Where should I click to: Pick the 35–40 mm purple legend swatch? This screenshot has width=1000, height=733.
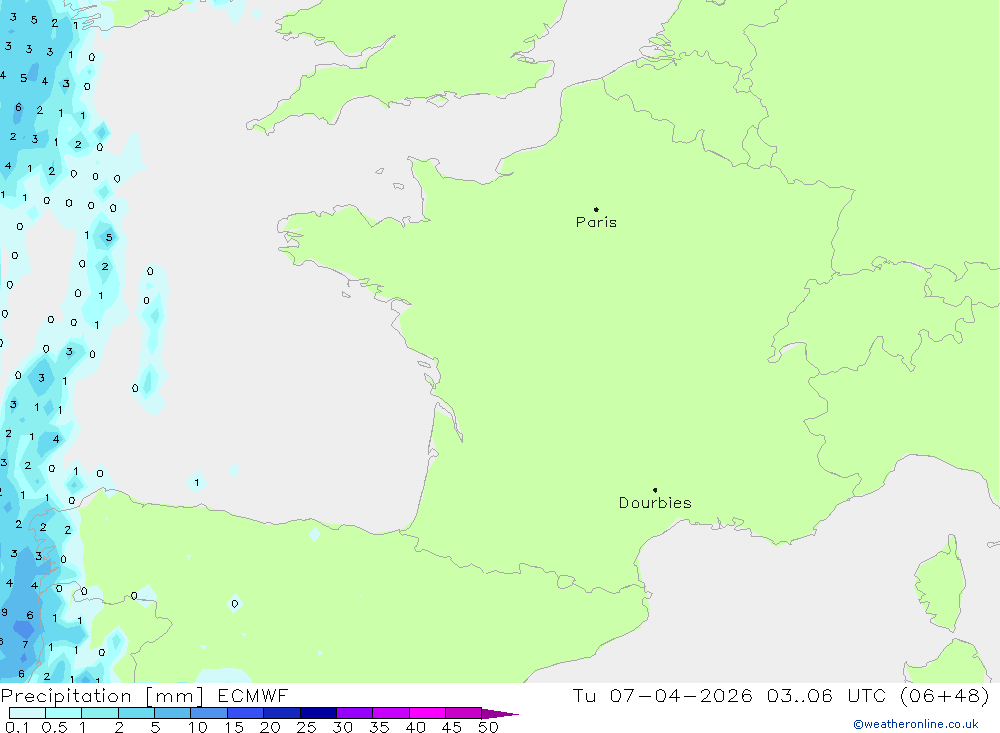click(x=390, y=713)
